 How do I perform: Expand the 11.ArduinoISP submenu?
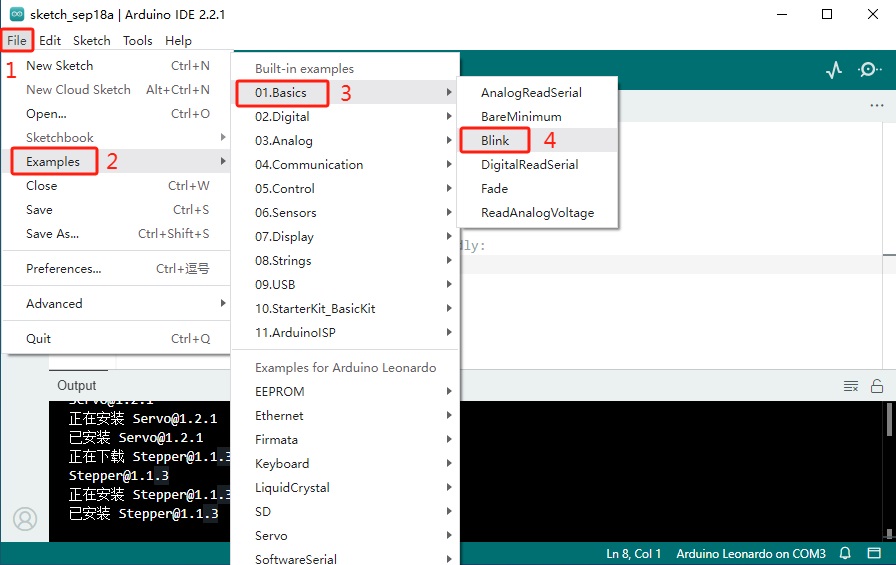[x=345, y=332]
